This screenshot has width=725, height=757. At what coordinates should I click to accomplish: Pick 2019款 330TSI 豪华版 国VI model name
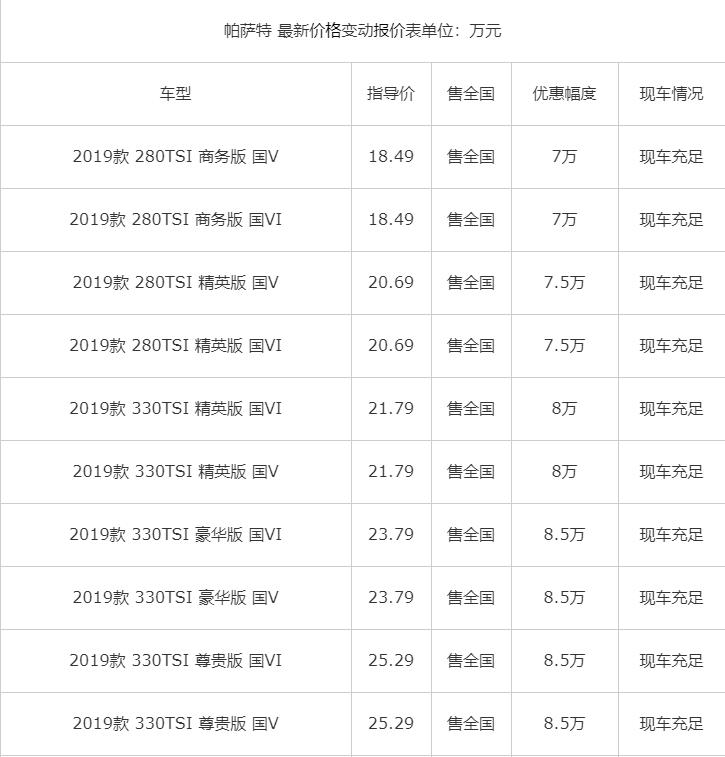175,535
